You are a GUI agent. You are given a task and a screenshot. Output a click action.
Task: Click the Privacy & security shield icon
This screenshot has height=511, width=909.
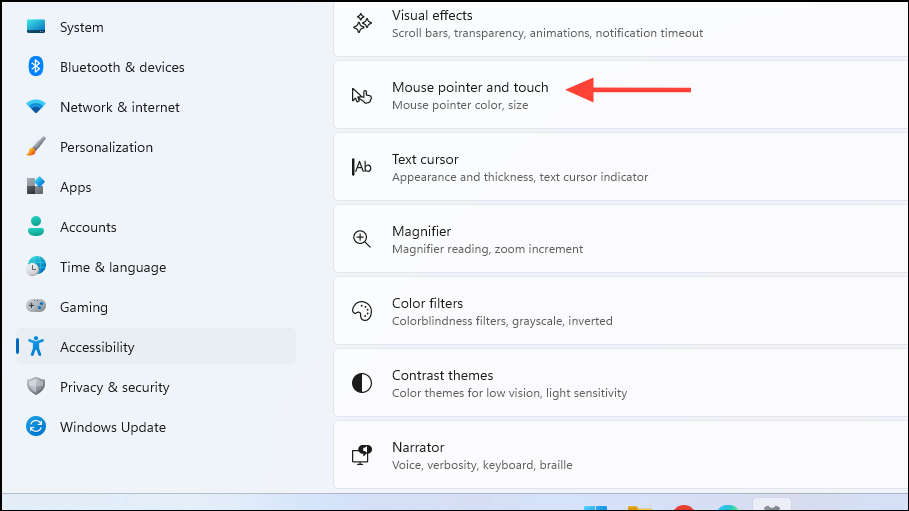[36, 386]
